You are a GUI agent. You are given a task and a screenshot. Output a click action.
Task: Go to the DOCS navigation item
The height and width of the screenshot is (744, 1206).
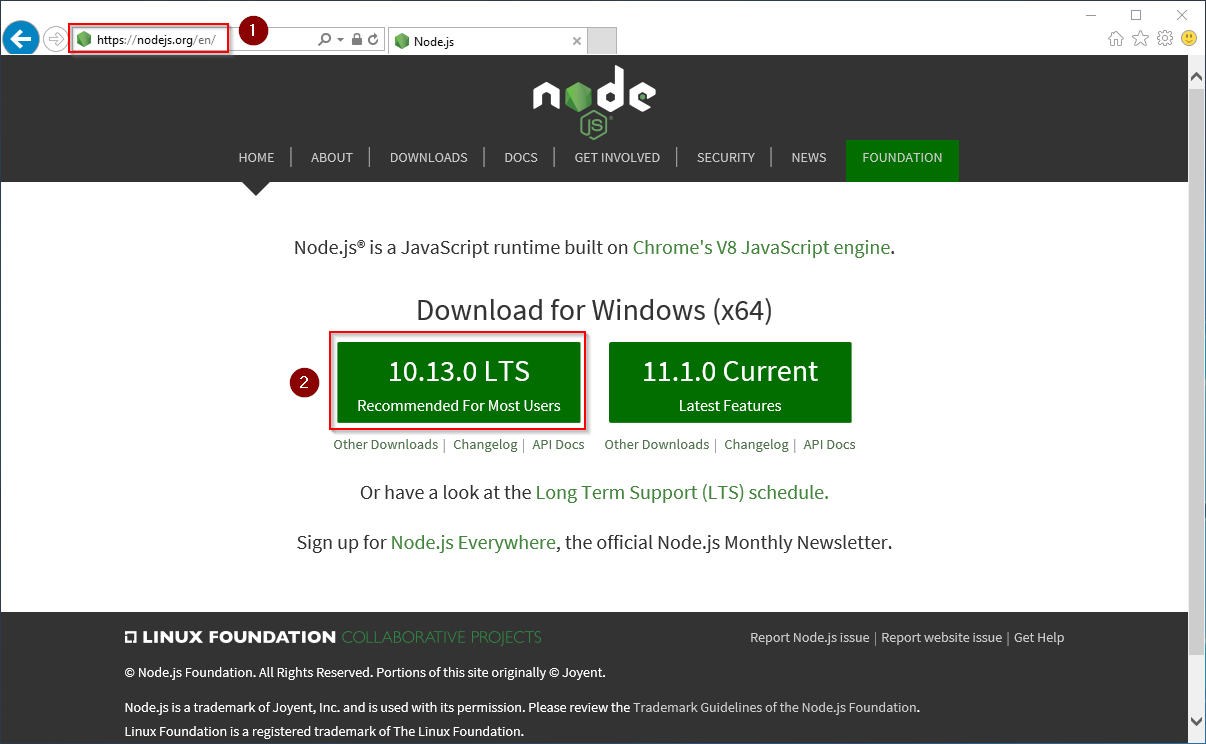pos(521,158)
